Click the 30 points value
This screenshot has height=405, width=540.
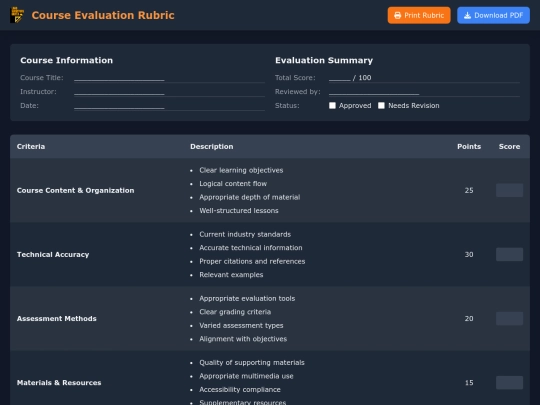(x=469, y=255)
